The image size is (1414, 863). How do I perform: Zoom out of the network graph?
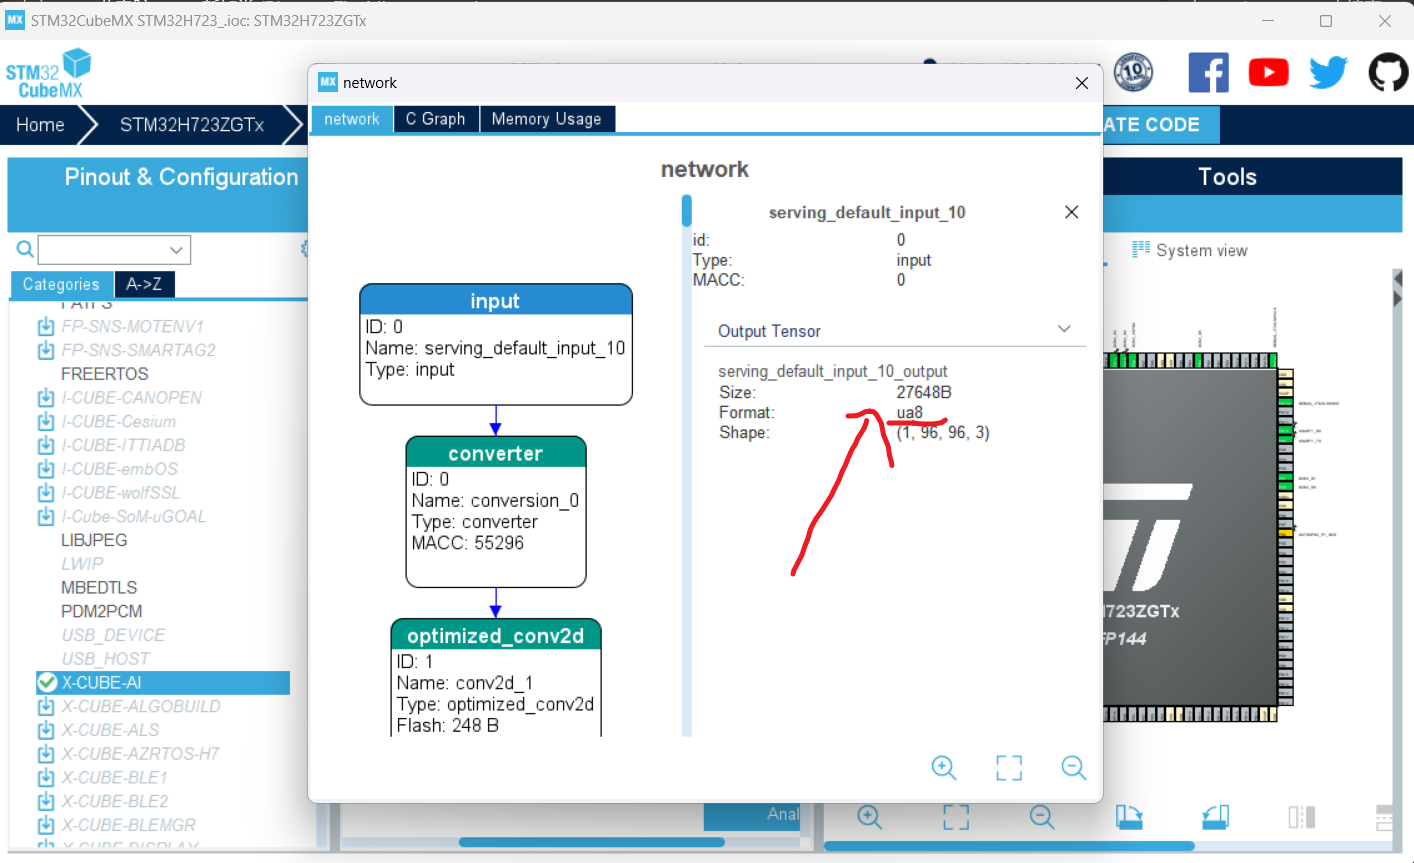(x=1073, y=768)
